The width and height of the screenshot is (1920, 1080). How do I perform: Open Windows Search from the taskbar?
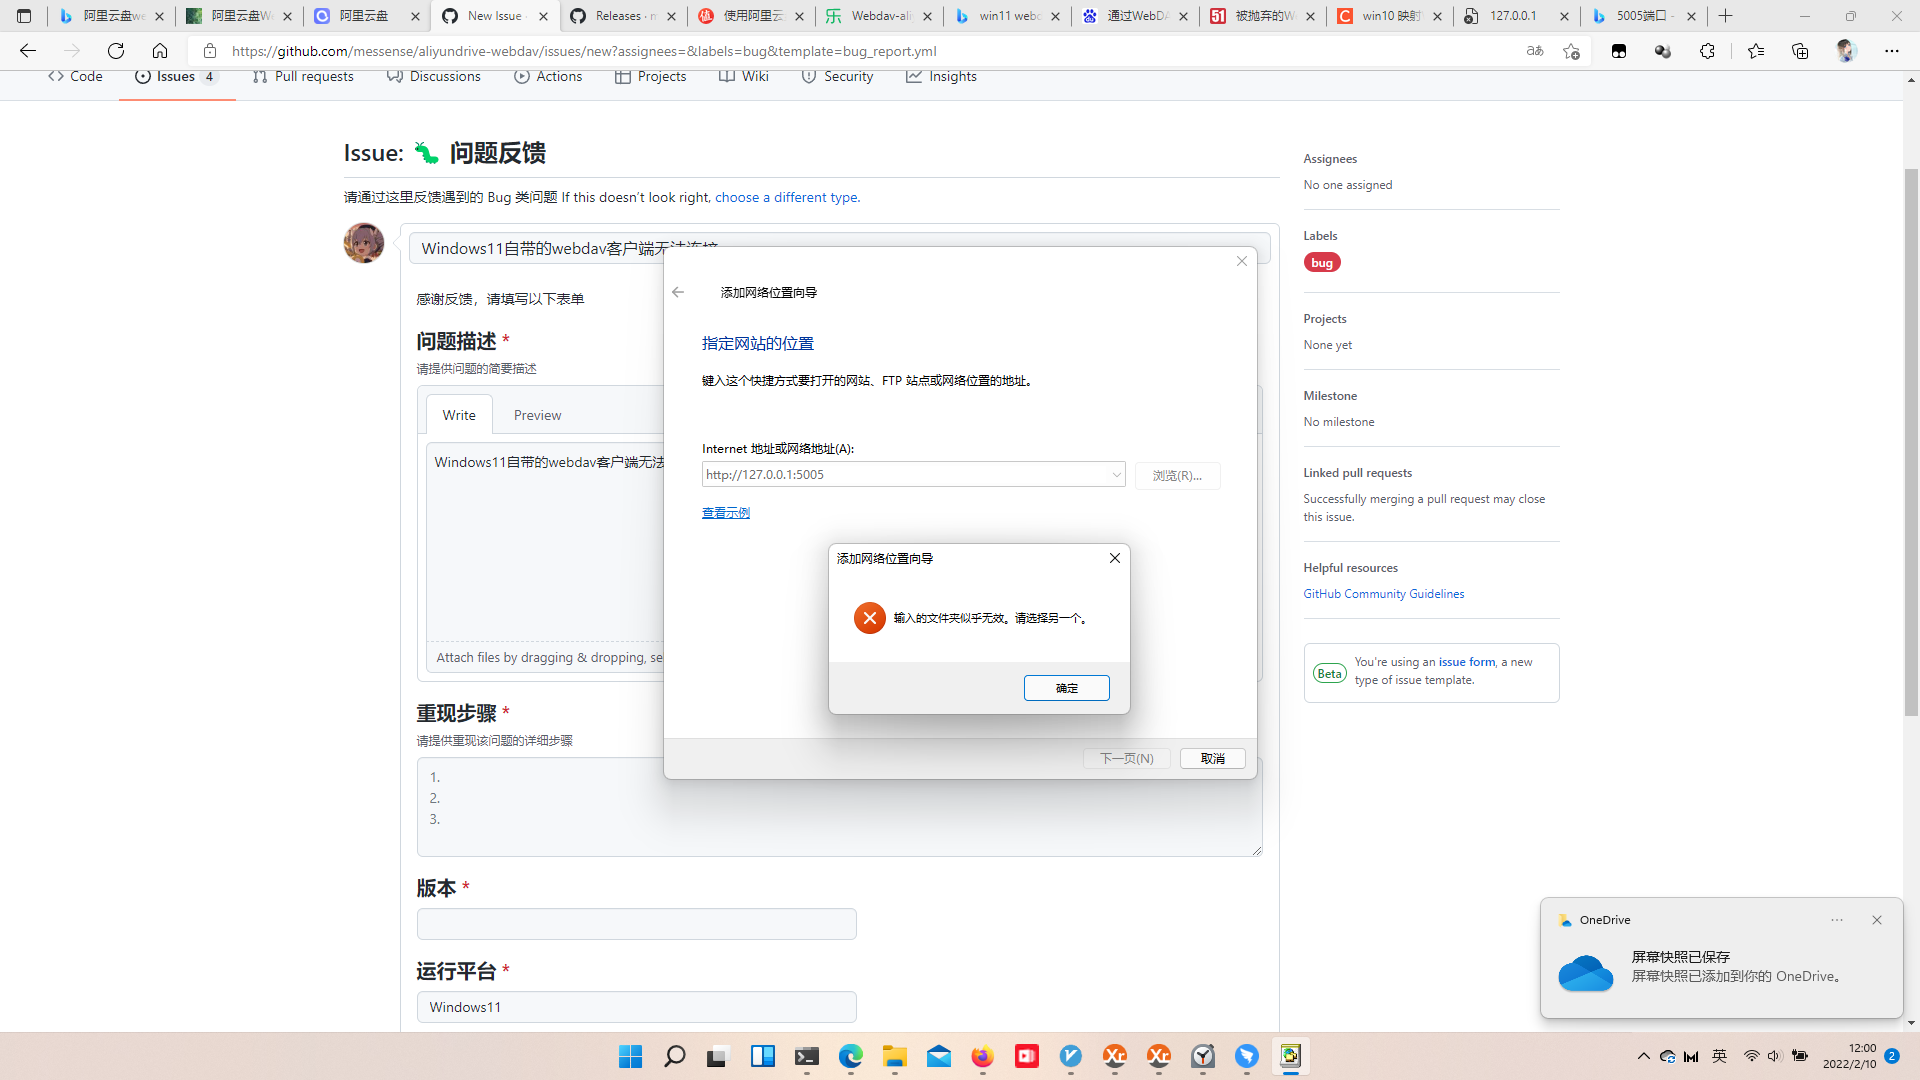[674, 1056]
